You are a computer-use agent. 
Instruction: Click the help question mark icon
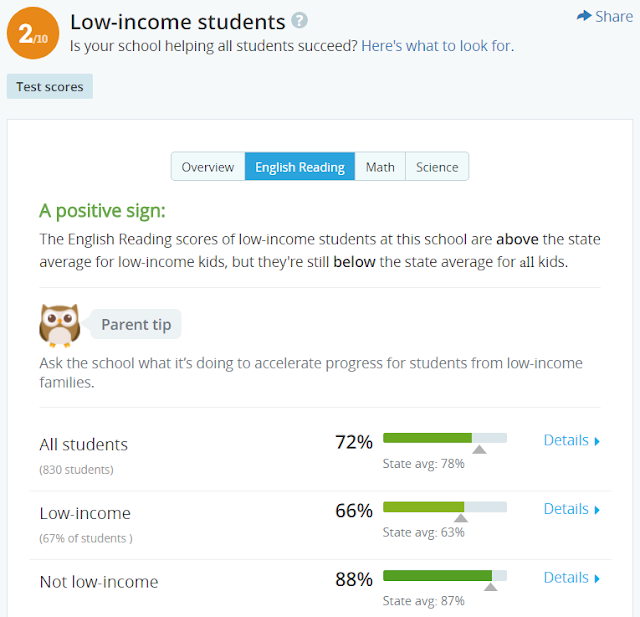[x=300, y=20]
